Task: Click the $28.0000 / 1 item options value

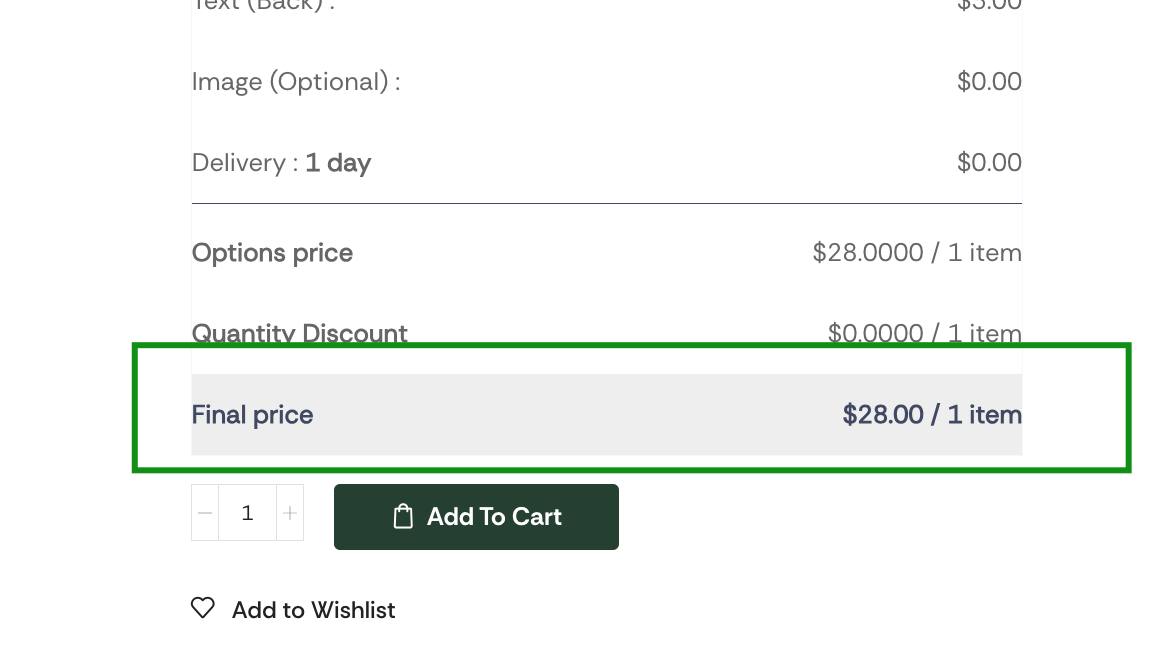Action: (917, 253)
